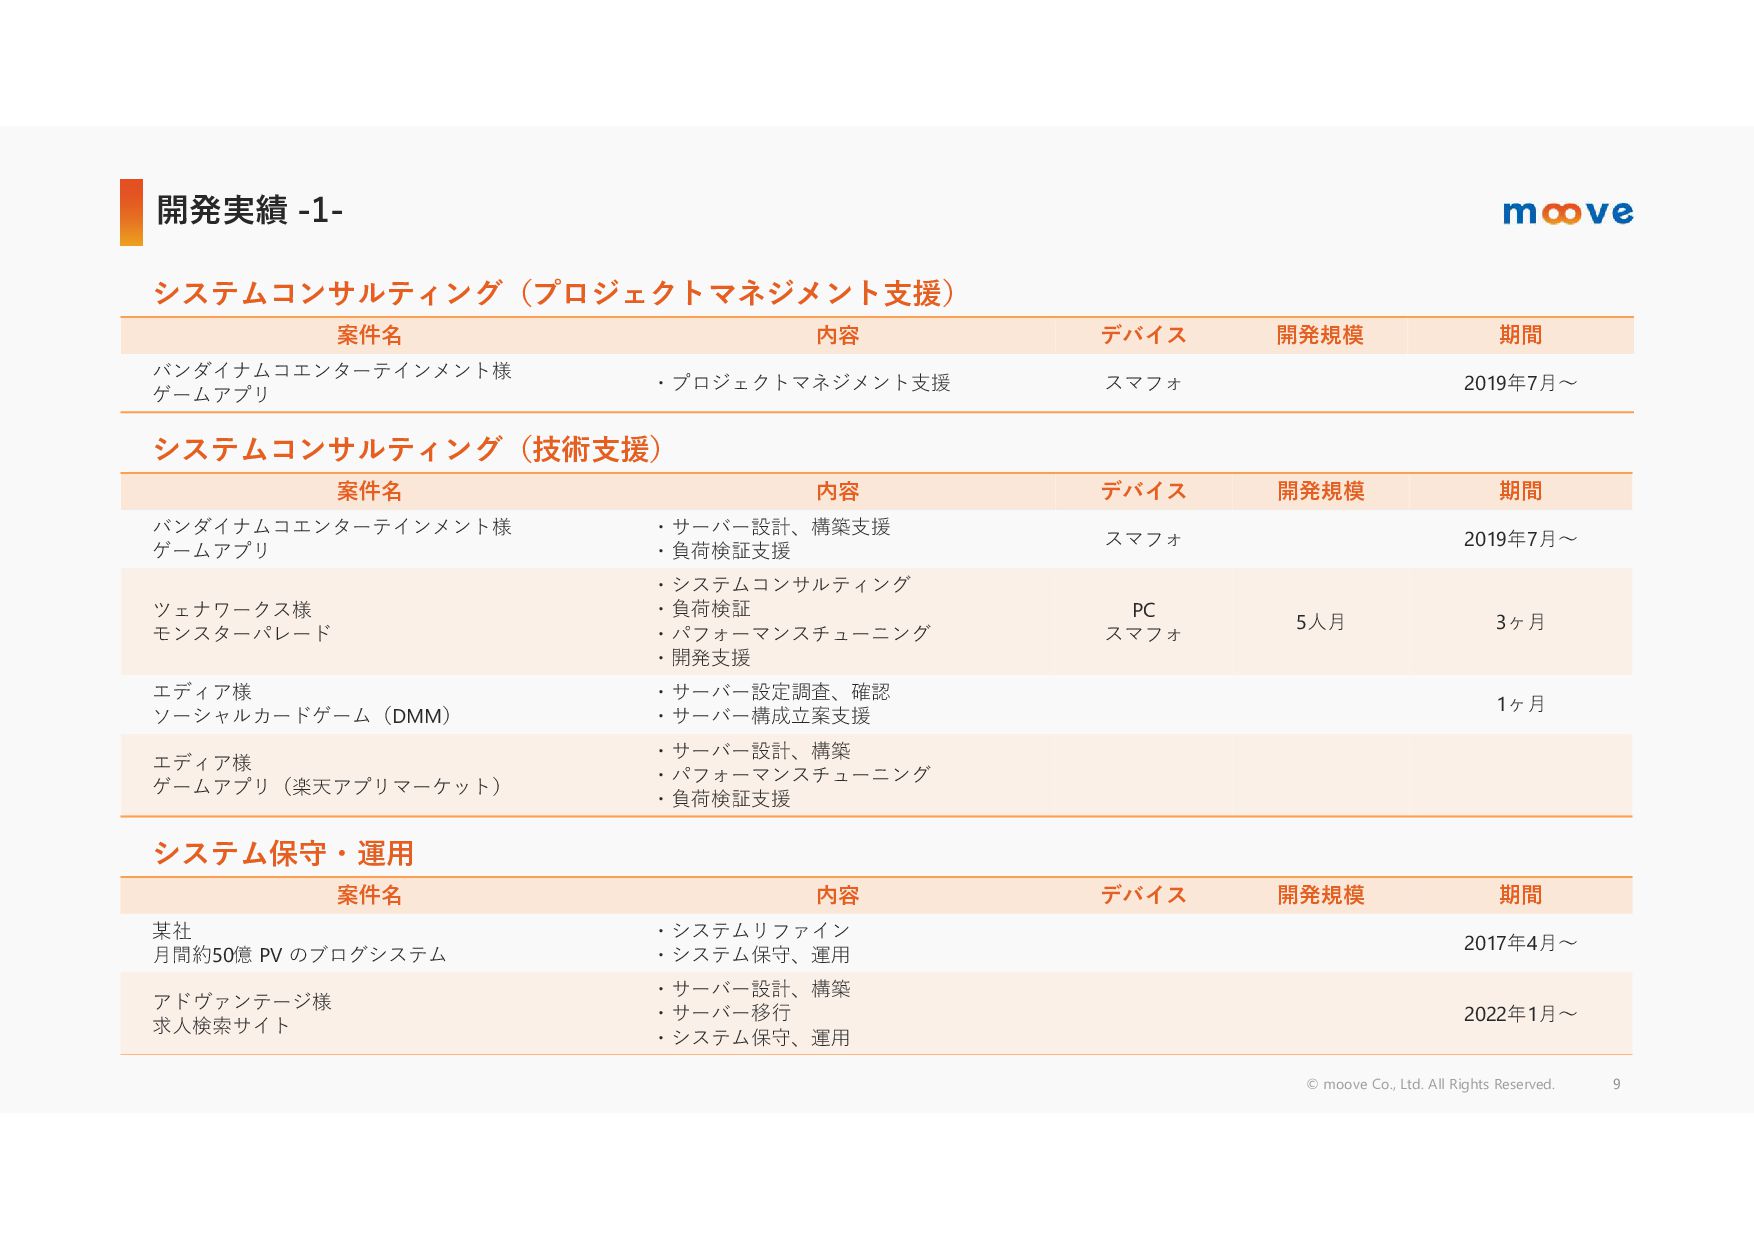This screenshot has height=1240, width=1754.
Task: Select the アドヴァンテージ様 client name
Action: pyautogui.click(x=242, y=1002)
